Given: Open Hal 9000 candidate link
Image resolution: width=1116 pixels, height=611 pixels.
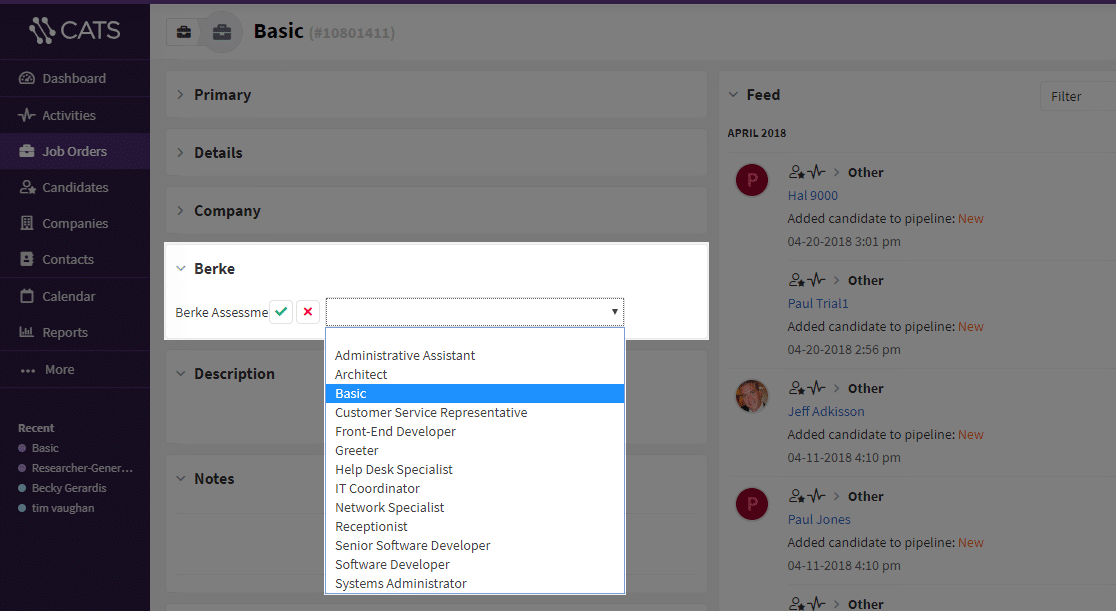Looking at the screenshot, I should (812, 195).
